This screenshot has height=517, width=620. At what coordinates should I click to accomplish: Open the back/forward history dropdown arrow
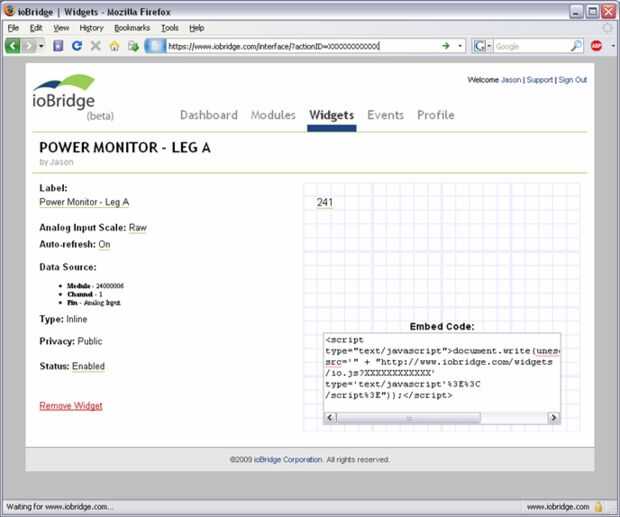pos(42,46)
